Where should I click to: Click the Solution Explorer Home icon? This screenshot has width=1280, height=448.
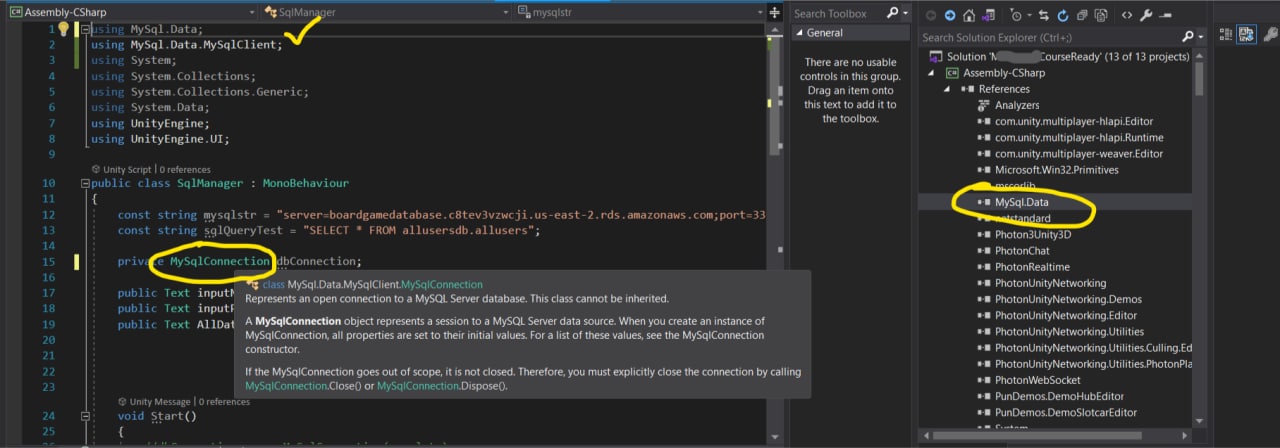tap(971, 14)
